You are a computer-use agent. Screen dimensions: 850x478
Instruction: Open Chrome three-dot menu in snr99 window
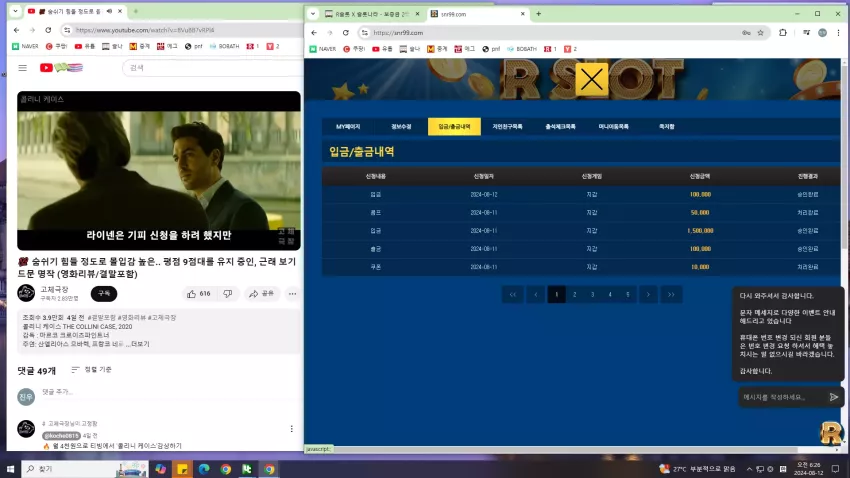pyautogui.click(x=838, y=33)
